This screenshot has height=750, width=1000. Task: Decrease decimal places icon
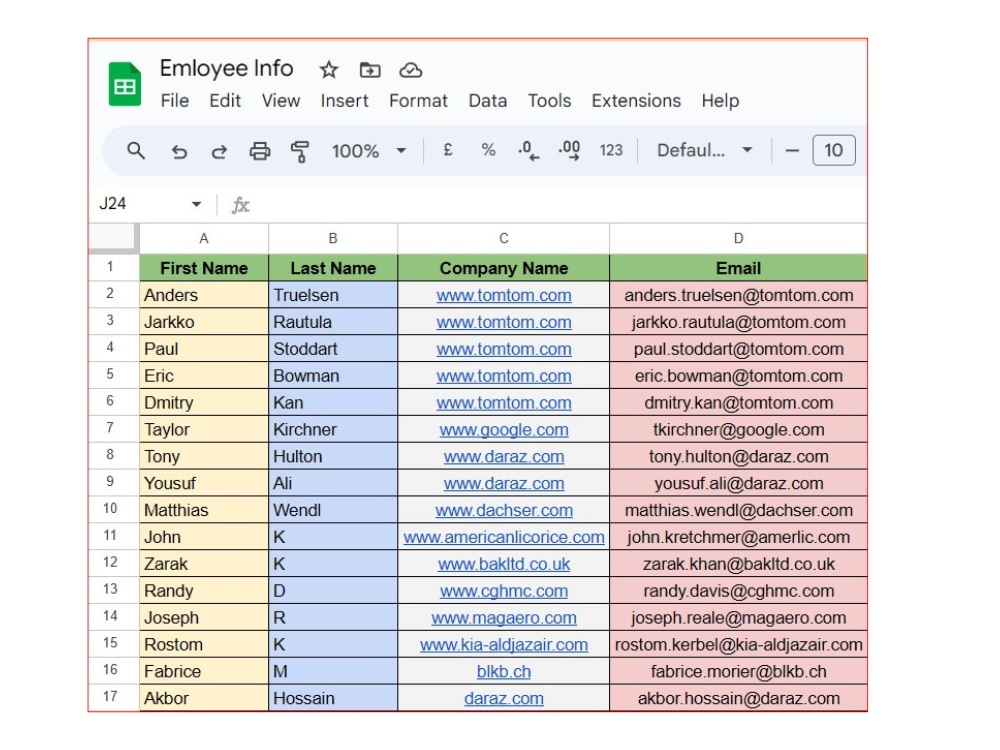[528, 151]
